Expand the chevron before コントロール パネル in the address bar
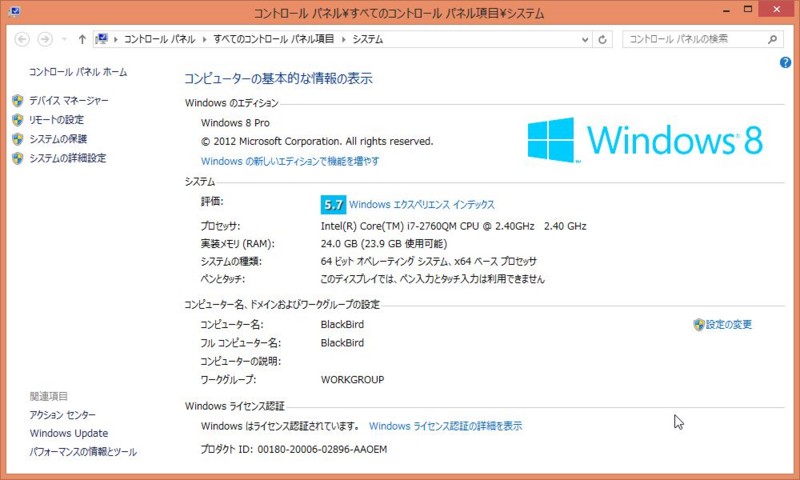 [x=116, y=39]
